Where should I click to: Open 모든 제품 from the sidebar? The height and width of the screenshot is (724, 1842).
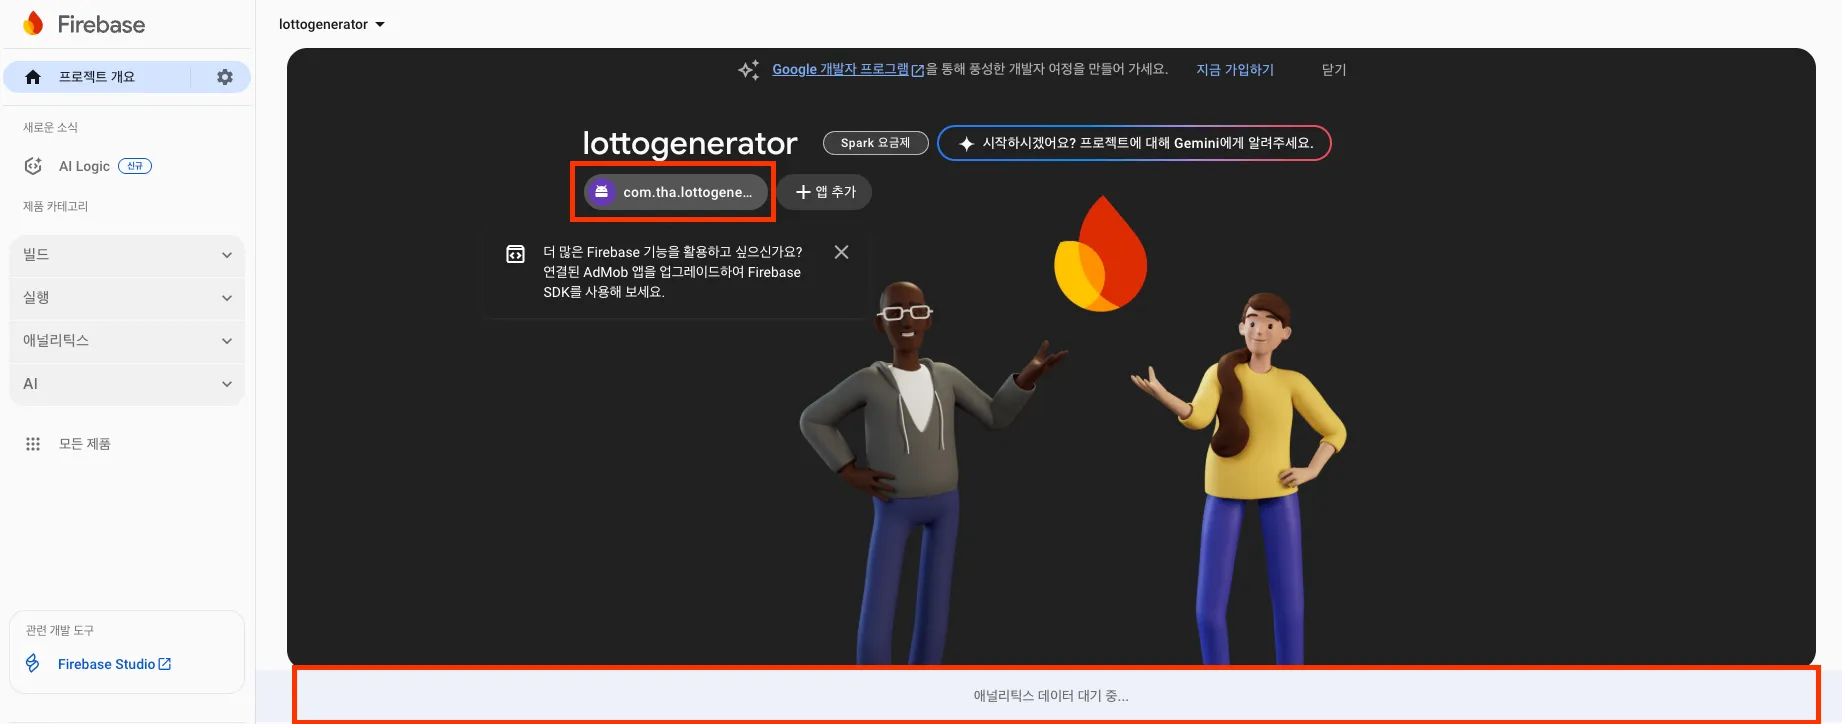[85, 444]
